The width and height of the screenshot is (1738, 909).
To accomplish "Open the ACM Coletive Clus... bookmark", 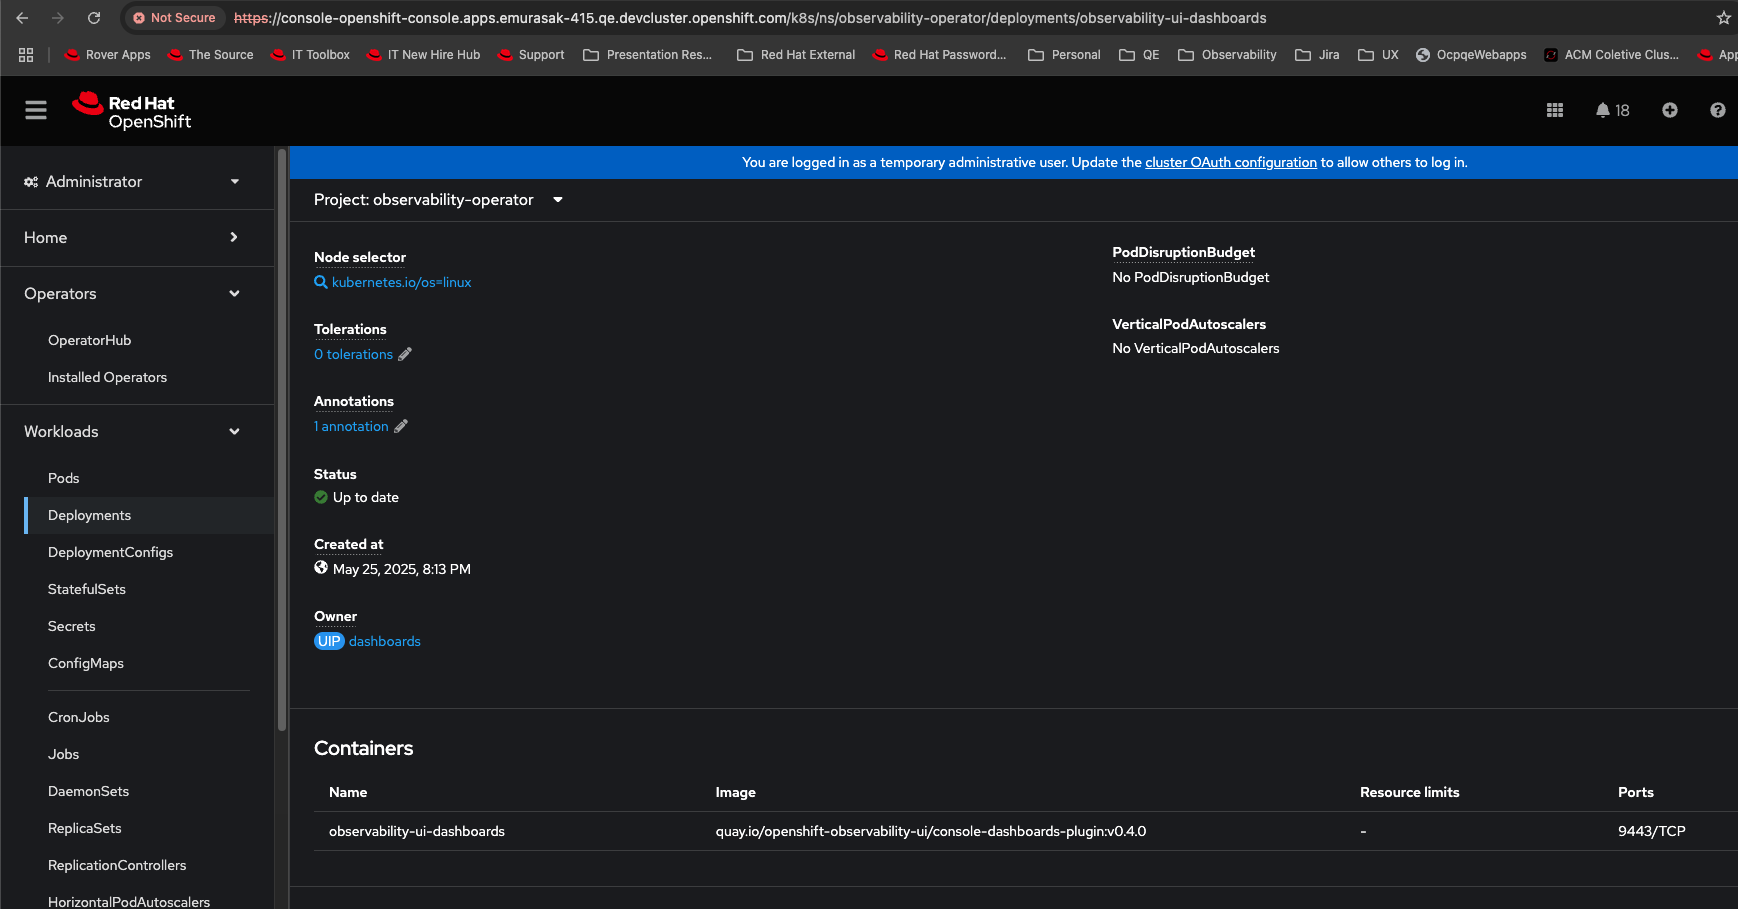I will 1611,55.
